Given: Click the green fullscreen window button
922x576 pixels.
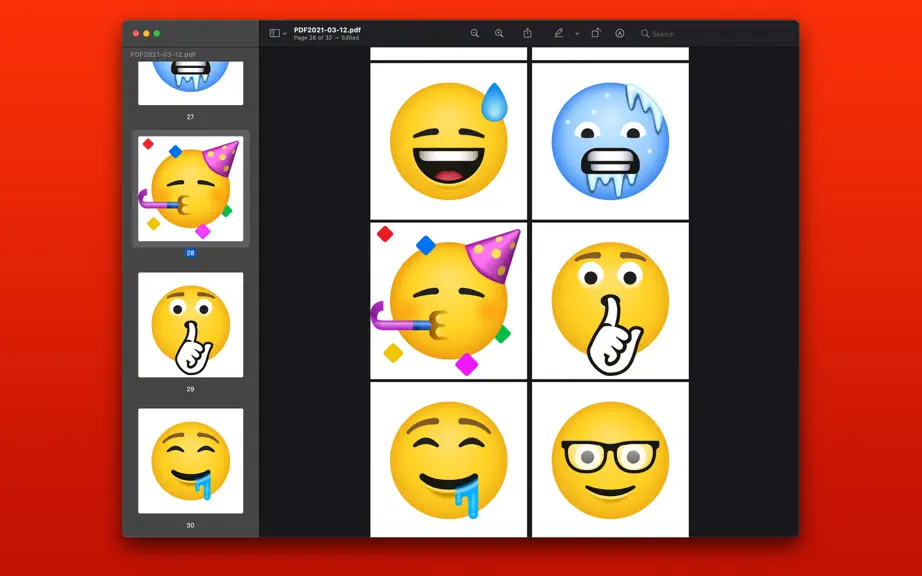Looking at the screenshot, I should [x=156, y=34].
